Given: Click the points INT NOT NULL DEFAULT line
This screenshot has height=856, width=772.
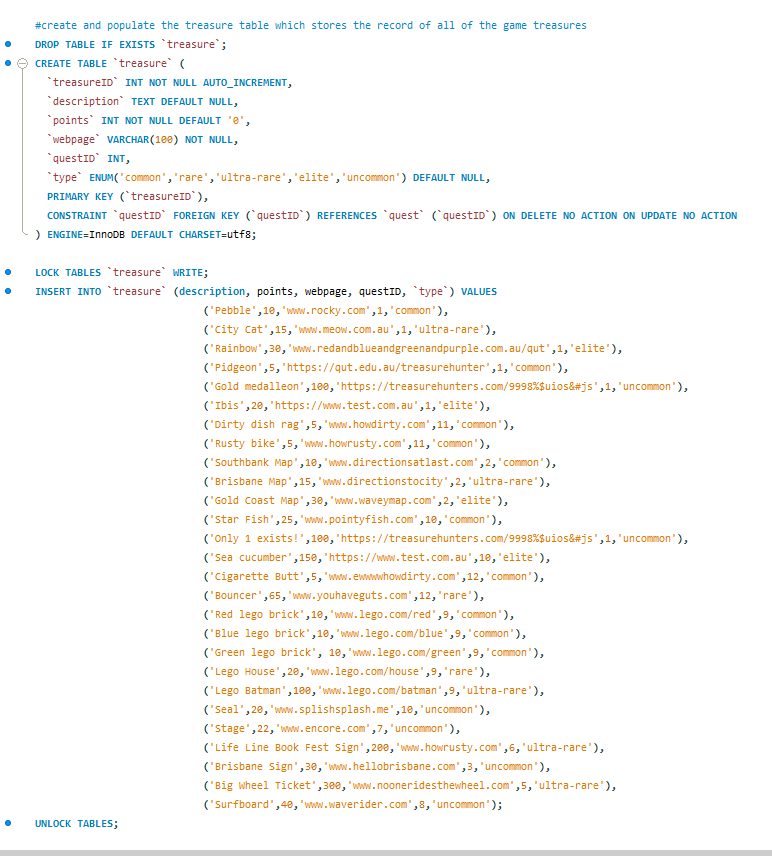Looking at the screenshot, I should tap(149, 121).
